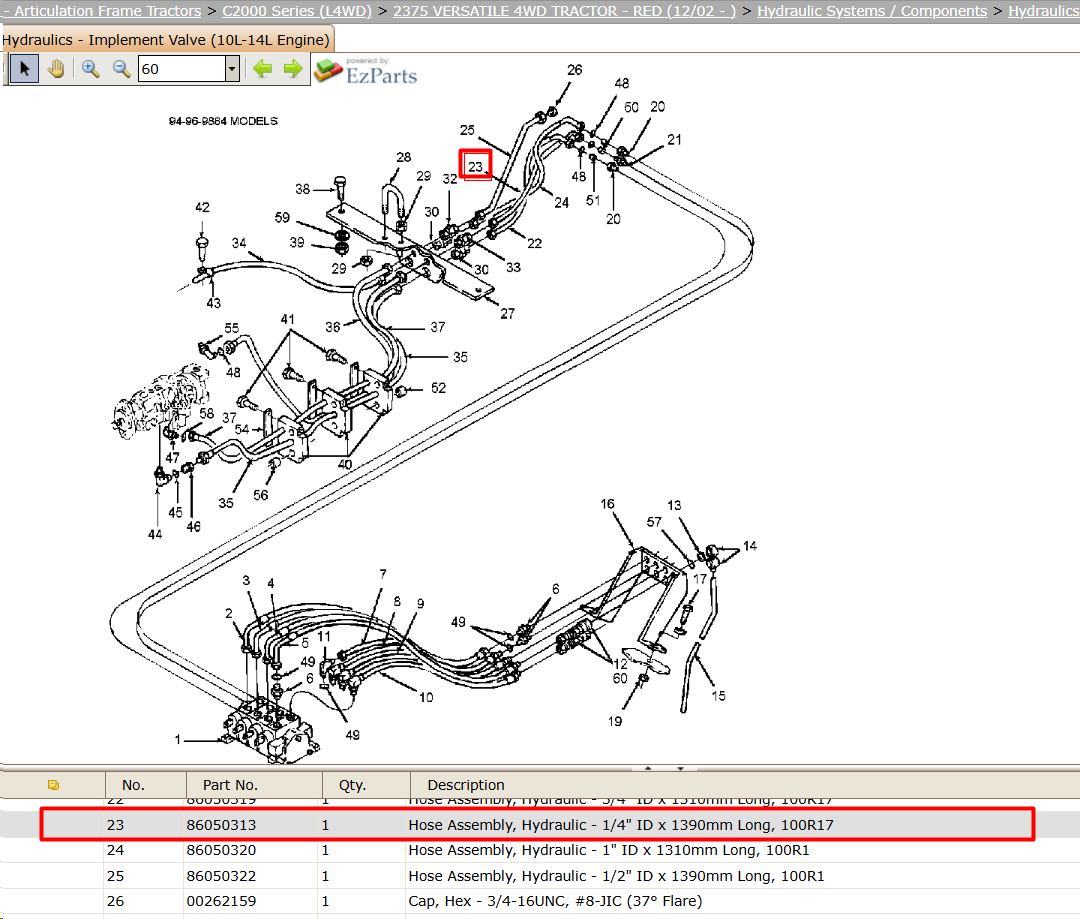Click description Hose Assembly 1/2" ID x 1390mm
Screen dimensions: 1080x919
pos(616,876)
